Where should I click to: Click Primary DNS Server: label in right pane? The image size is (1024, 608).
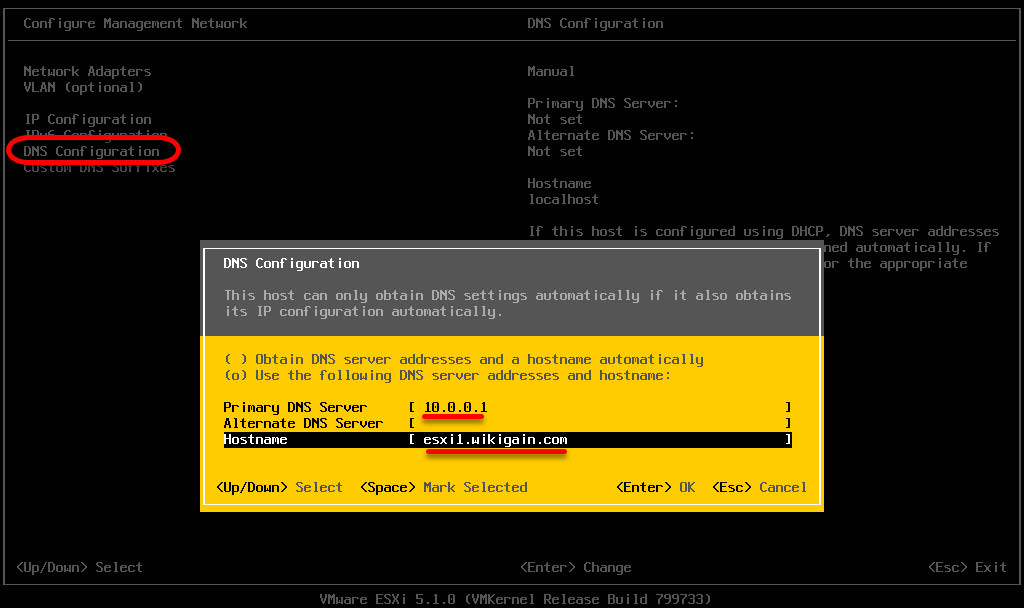point(603,103)
